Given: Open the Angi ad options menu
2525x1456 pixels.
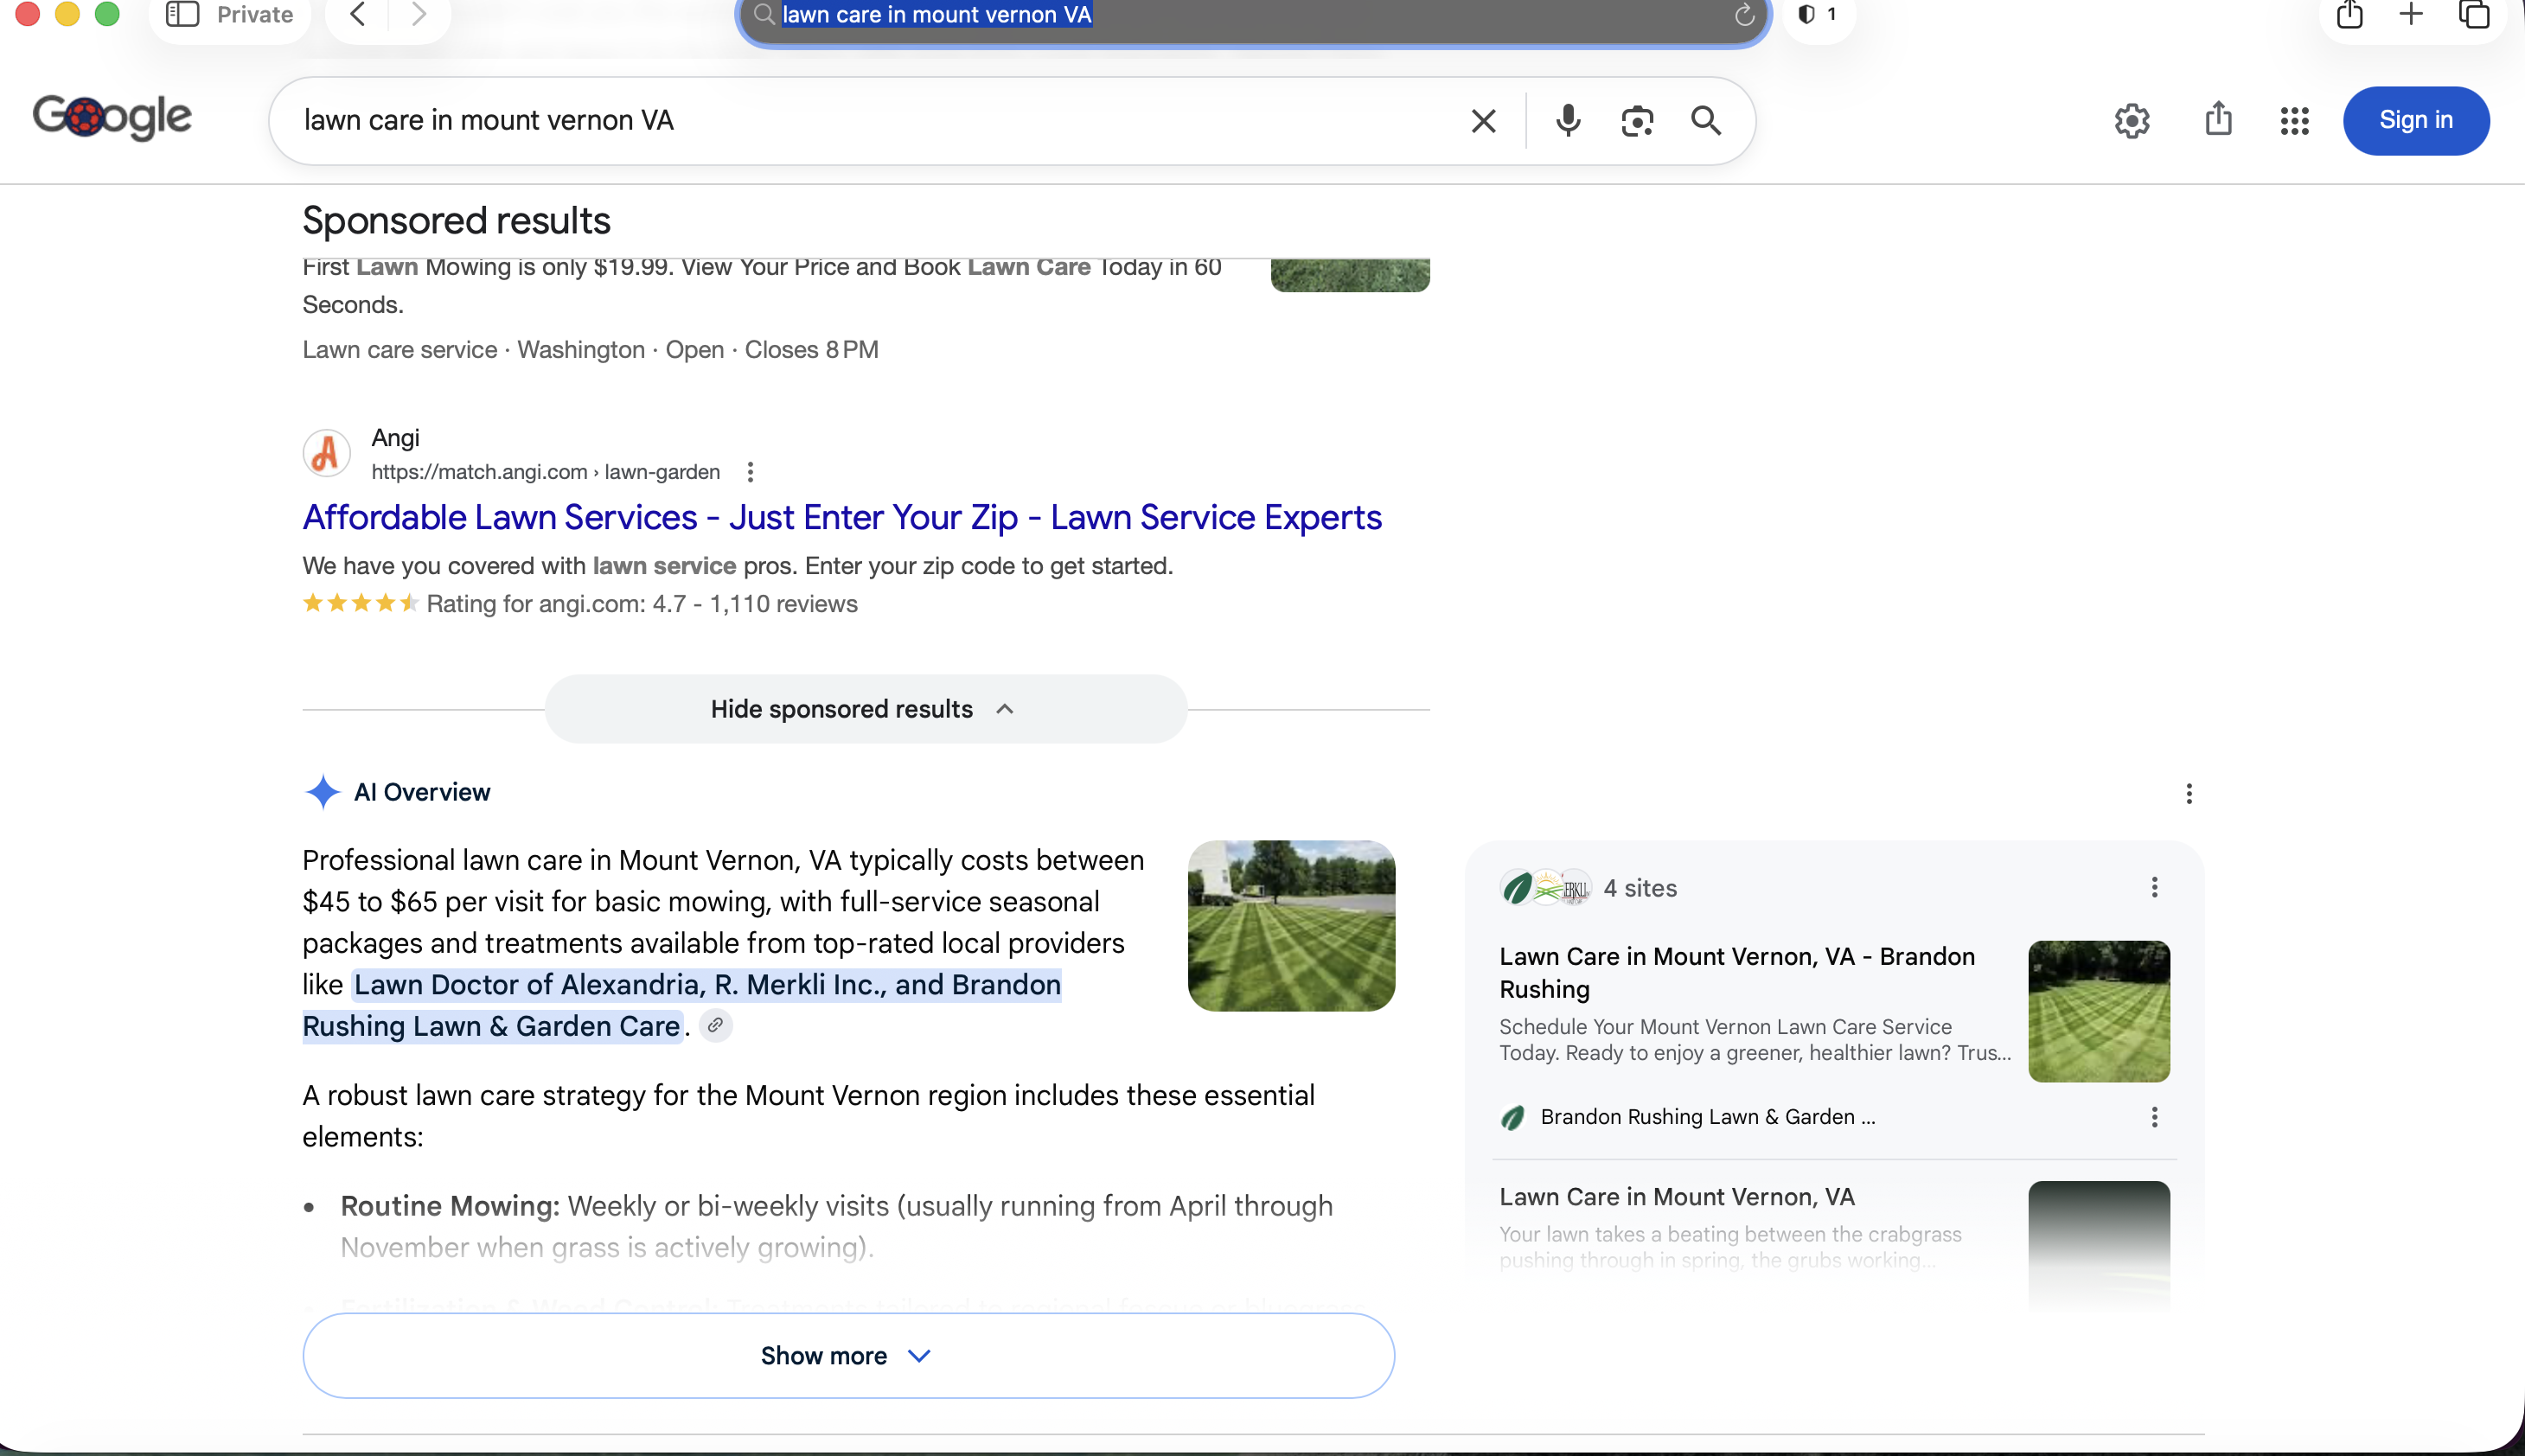Looking at the screenshot, I should (x=750, y=472).
